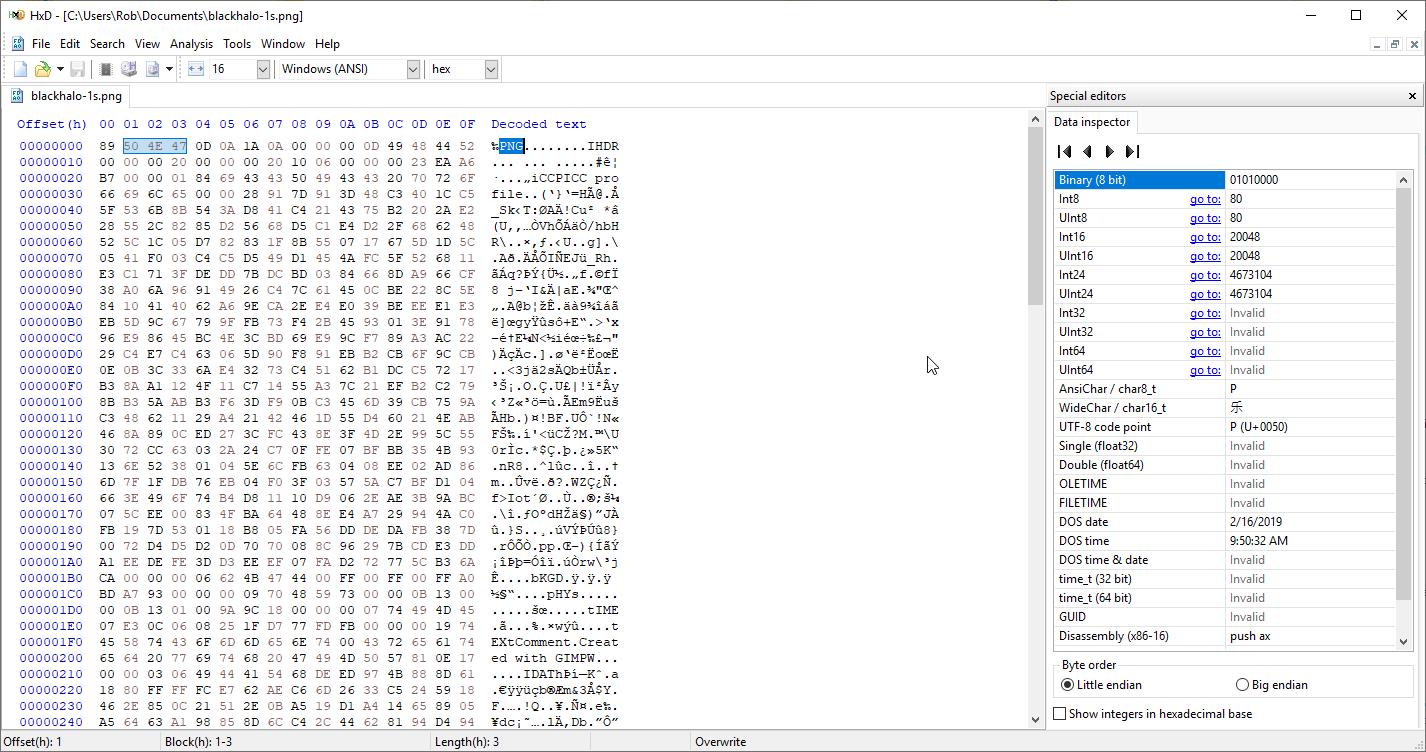
Task: Expand the disk image dropdown arrow
Action: (x=170, y=69)
